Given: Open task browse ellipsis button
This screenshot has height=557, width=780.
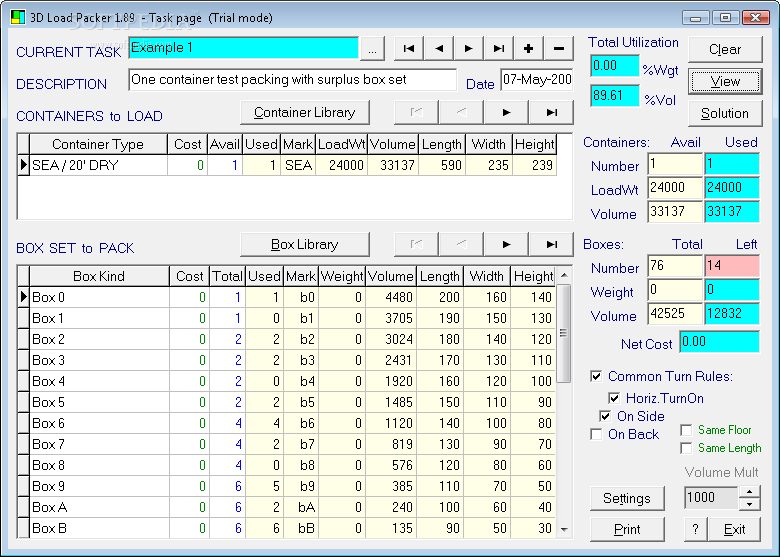Looking at the screenshot, I should (372, 49).
